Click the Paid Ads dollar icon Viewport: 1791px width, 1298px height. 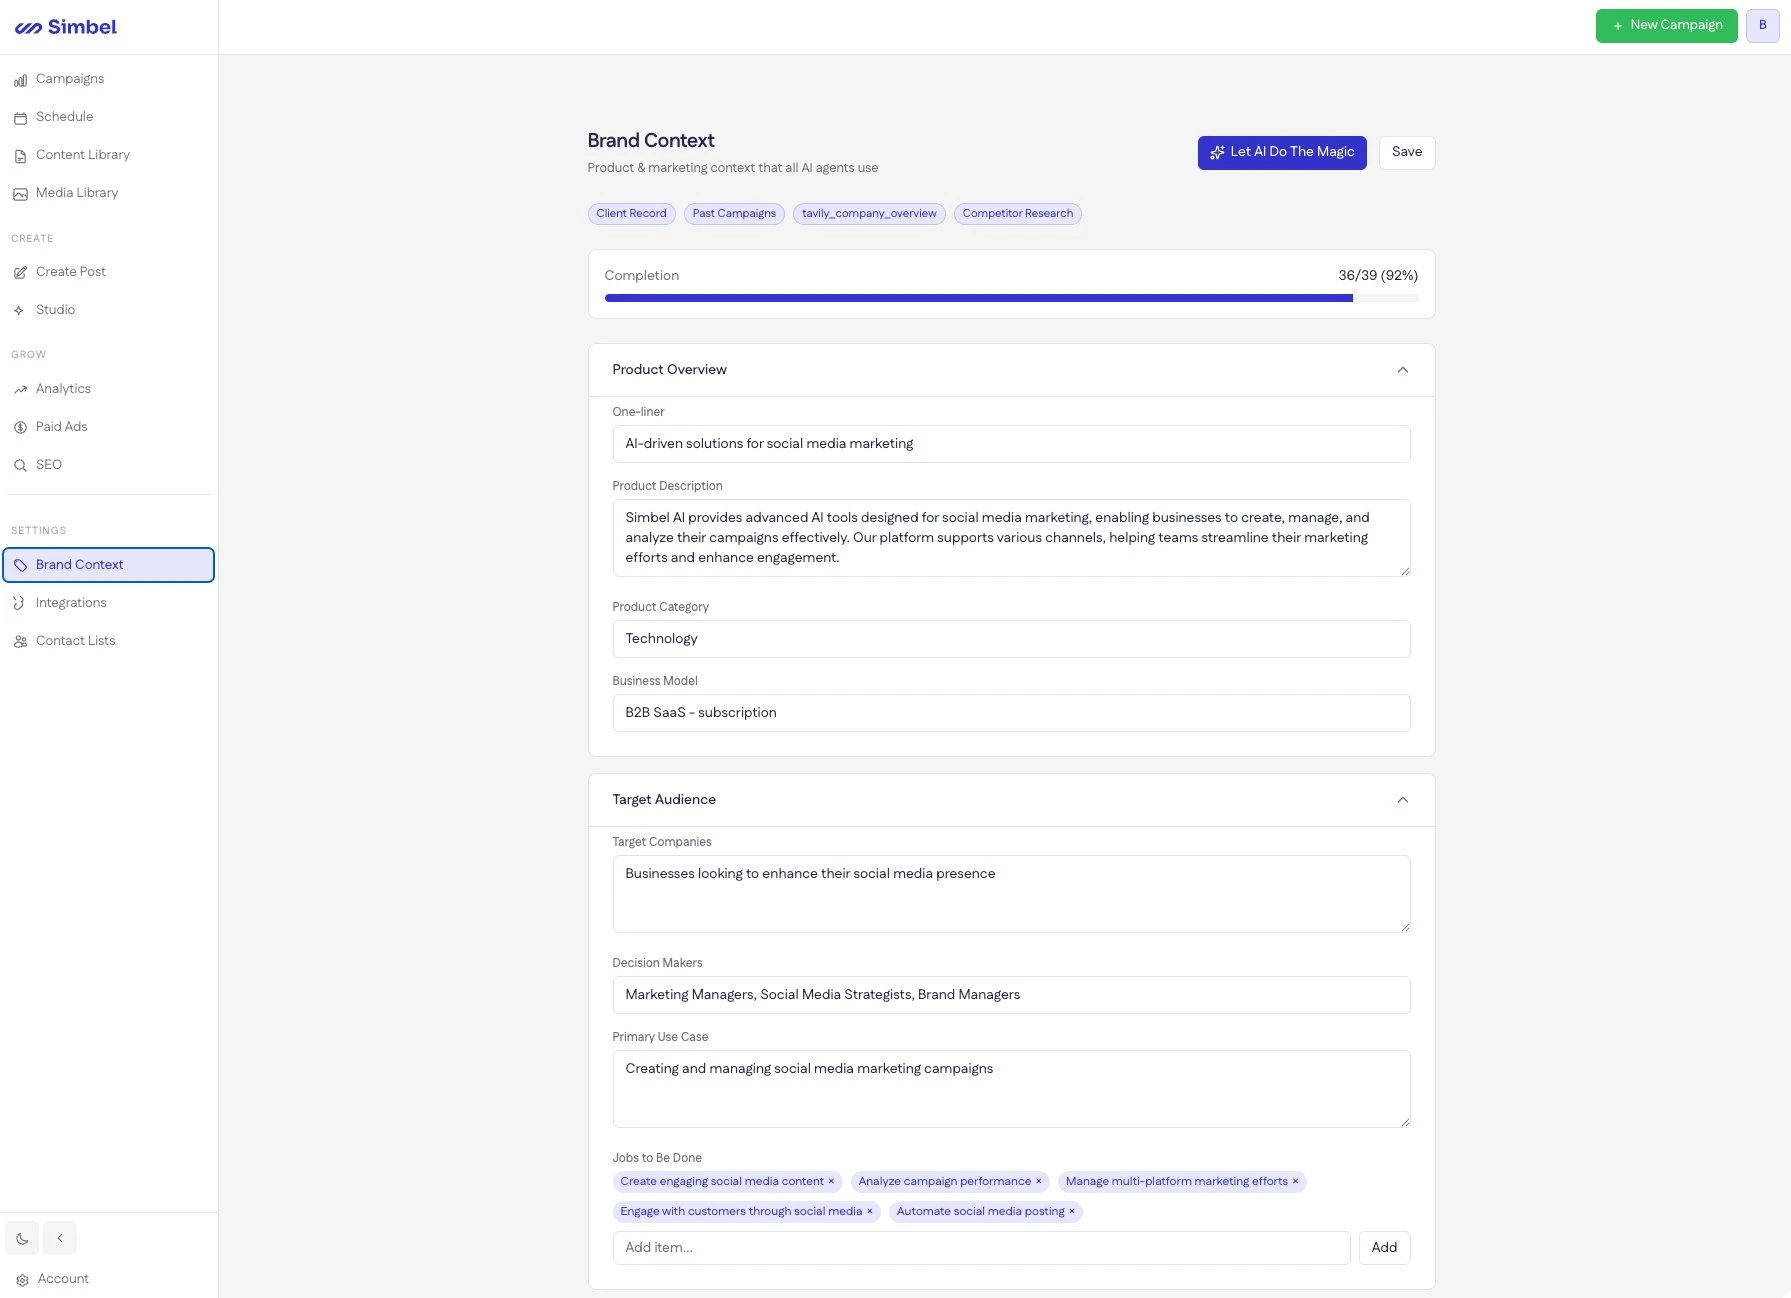20,428
